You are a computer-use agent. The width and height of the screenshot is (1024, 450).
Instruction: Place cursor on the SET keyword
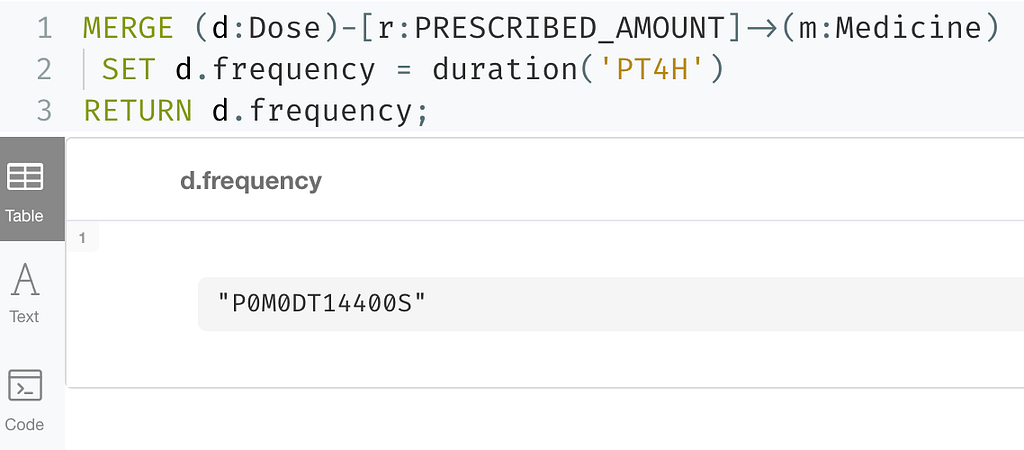[129, 69]
